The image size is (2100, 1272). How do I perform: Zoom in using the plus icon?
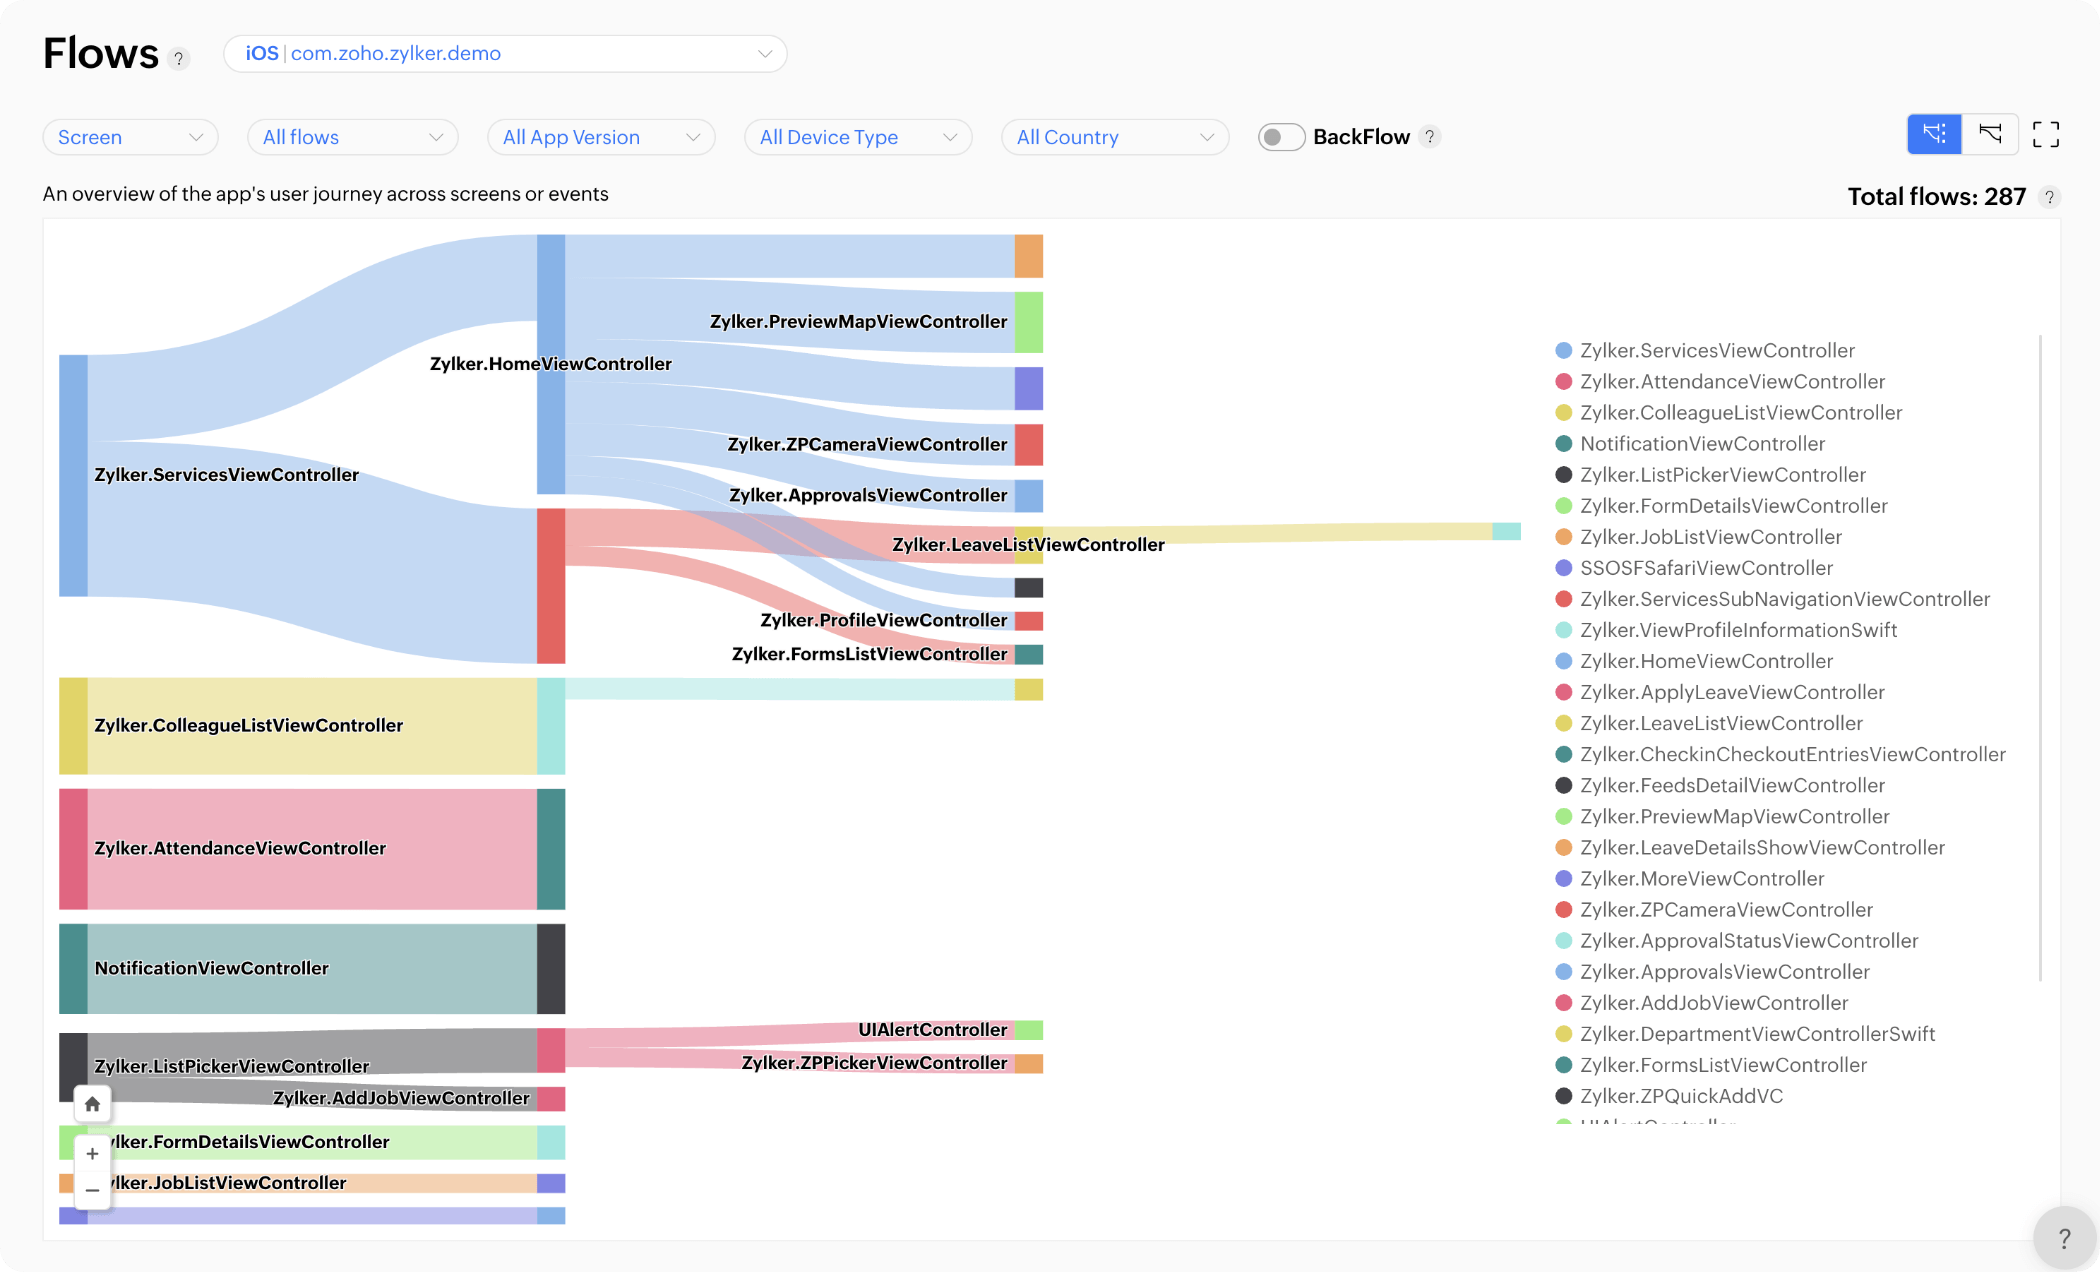92,1153
